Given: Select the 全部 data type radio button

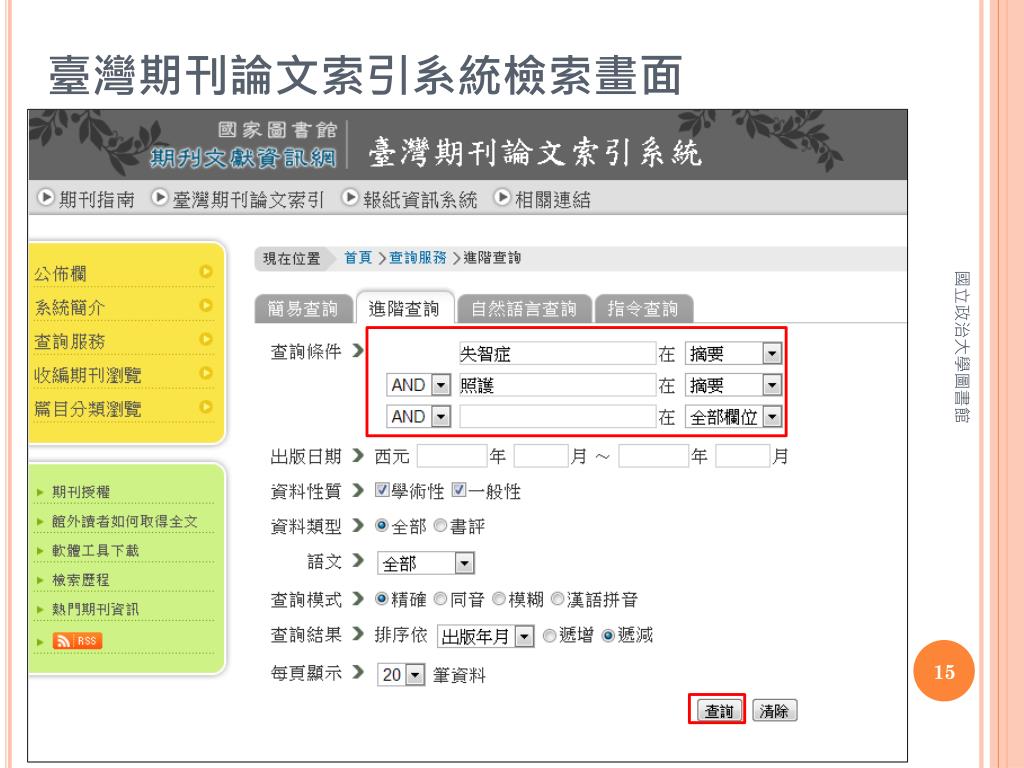Looking at the screenshot, I should point(381,526).
